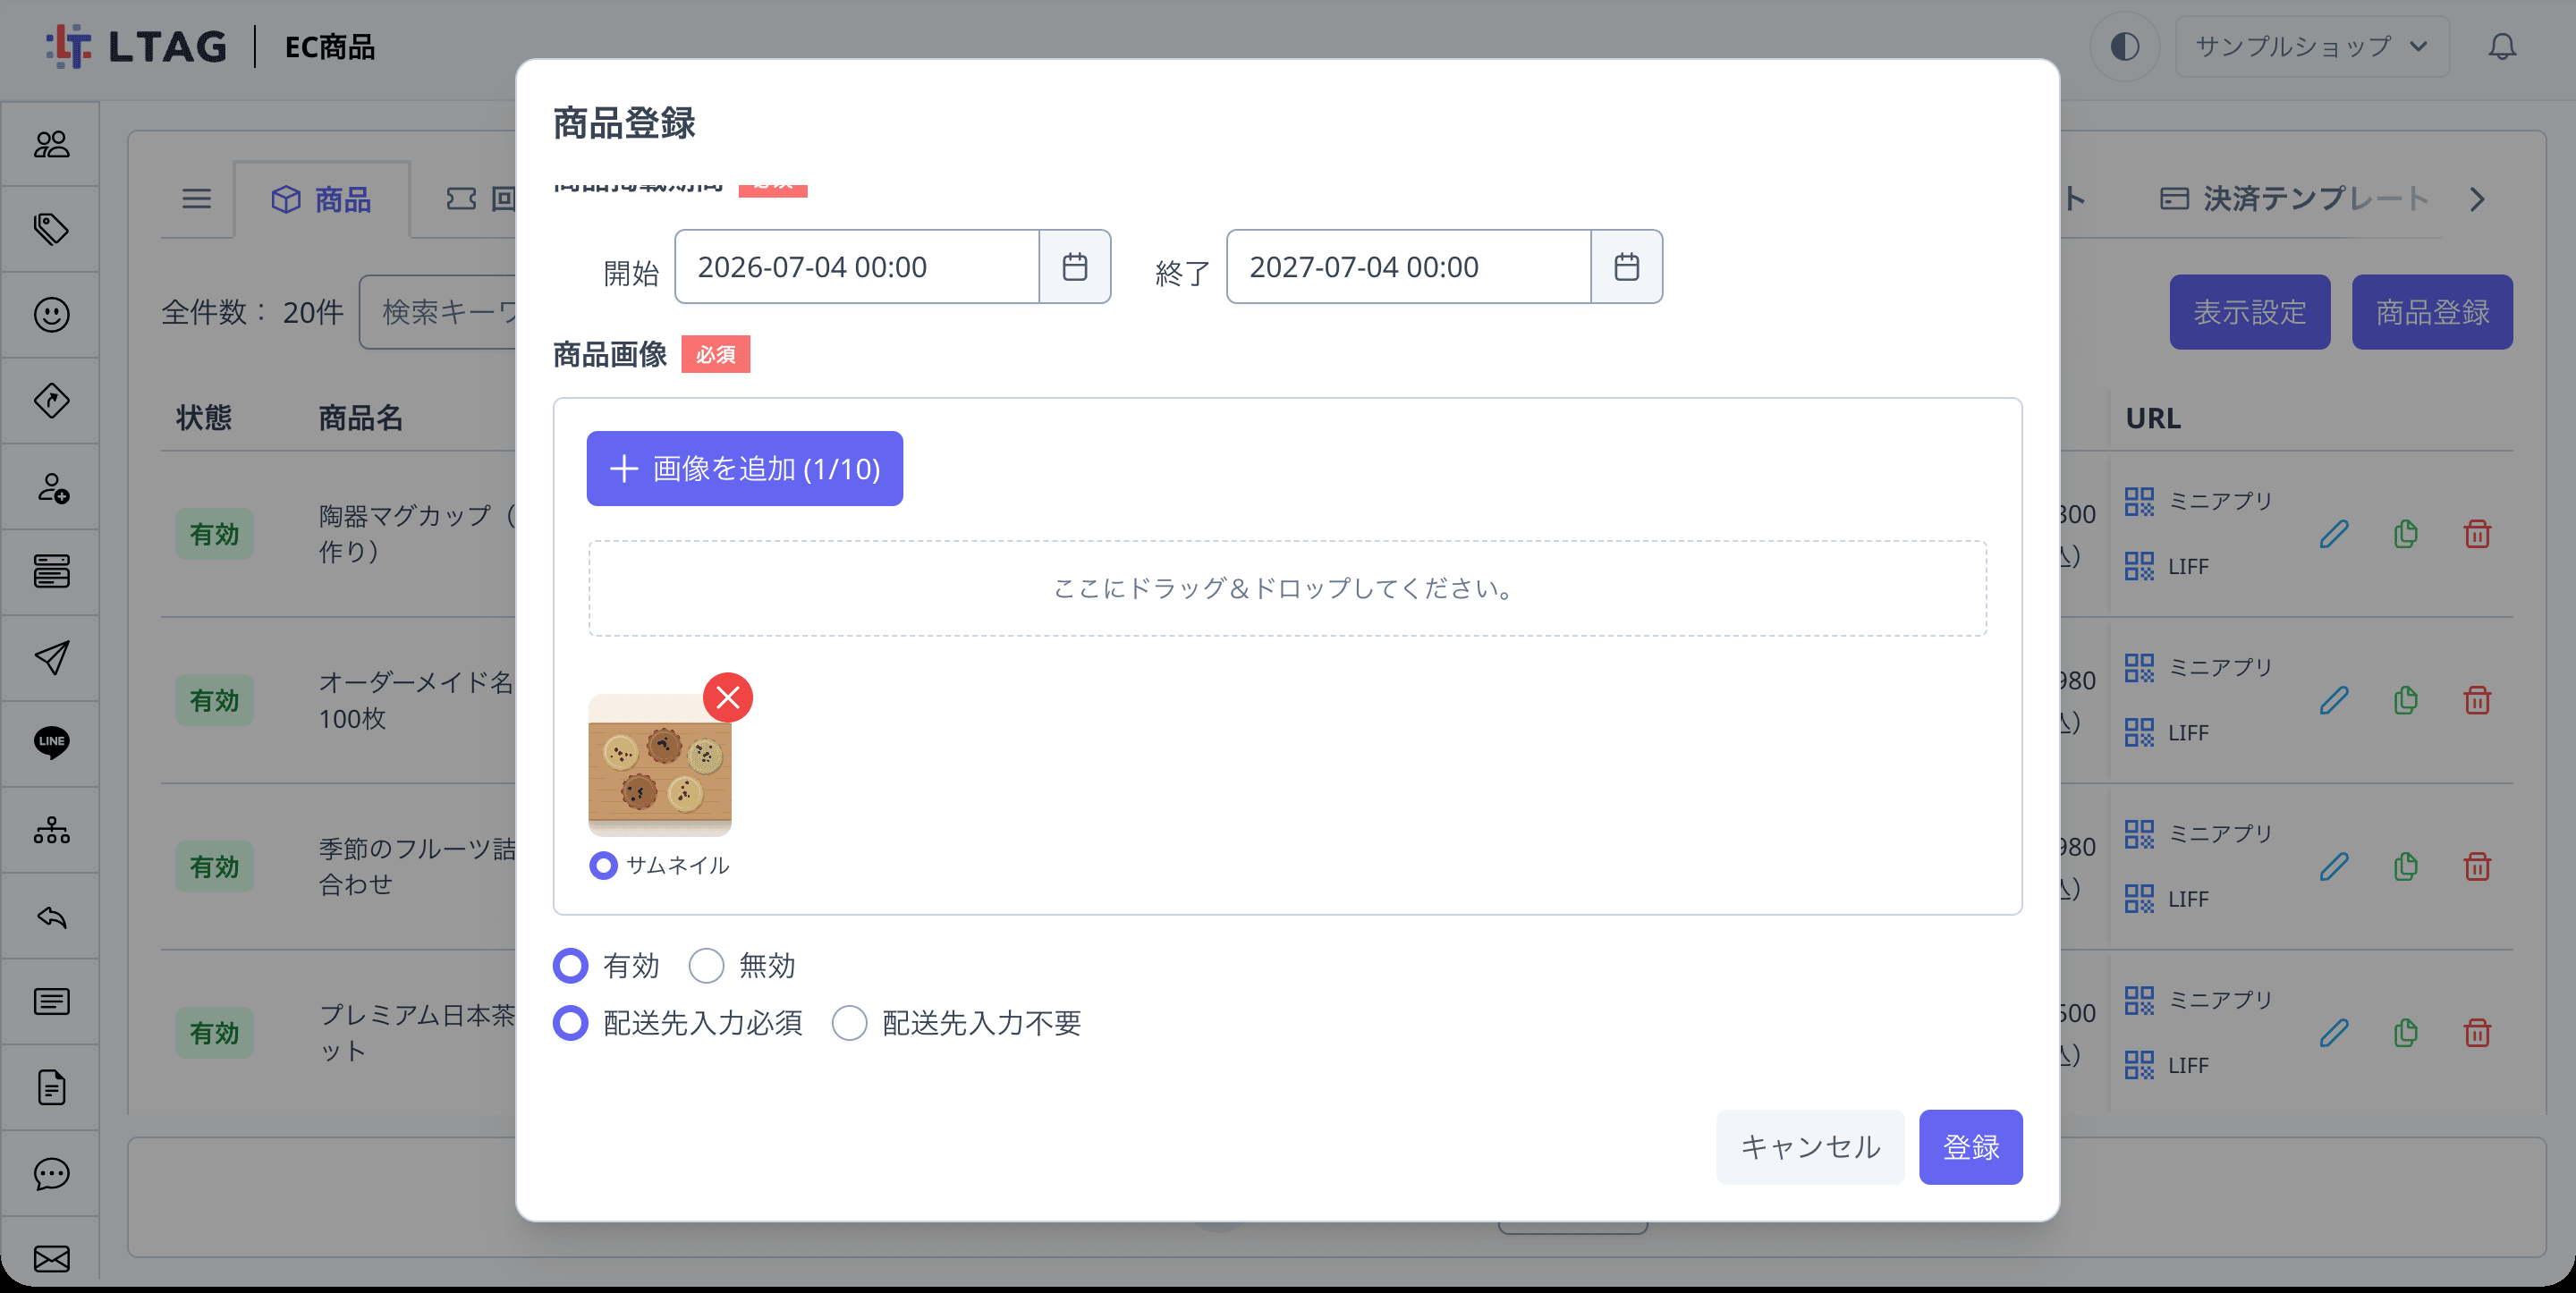Click the 商品登録 button in background page
The image size is (2576, 1293).
click(x=2432, y=312)
